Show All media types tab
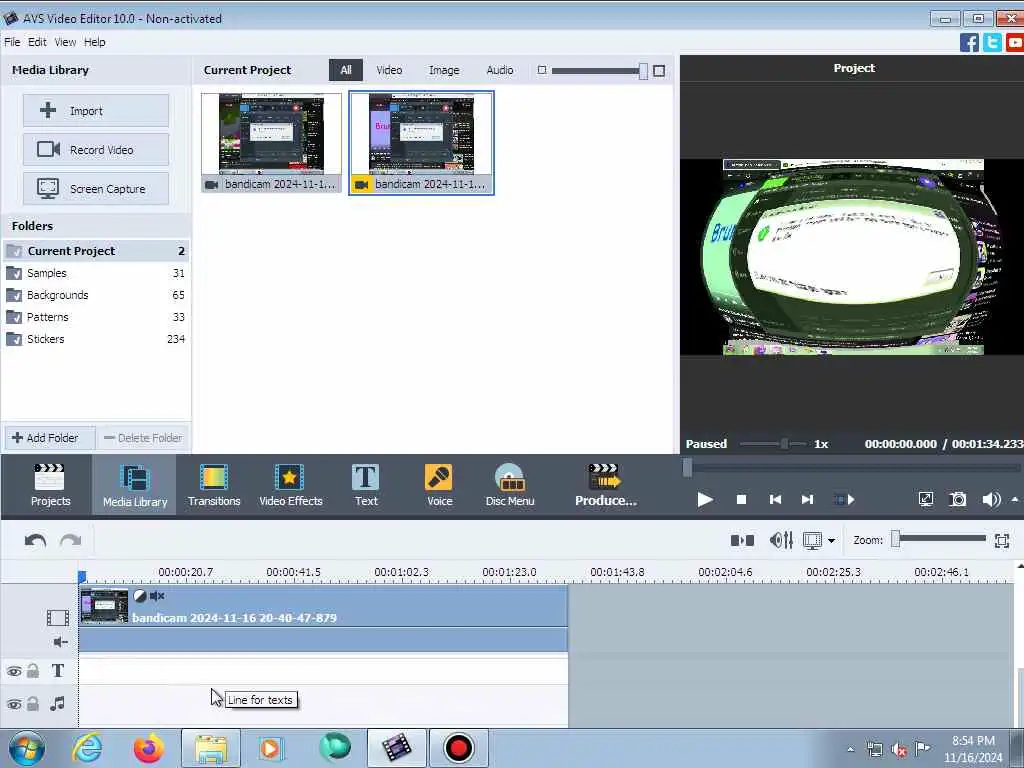1024x768 pixels. tap(345, 70)
